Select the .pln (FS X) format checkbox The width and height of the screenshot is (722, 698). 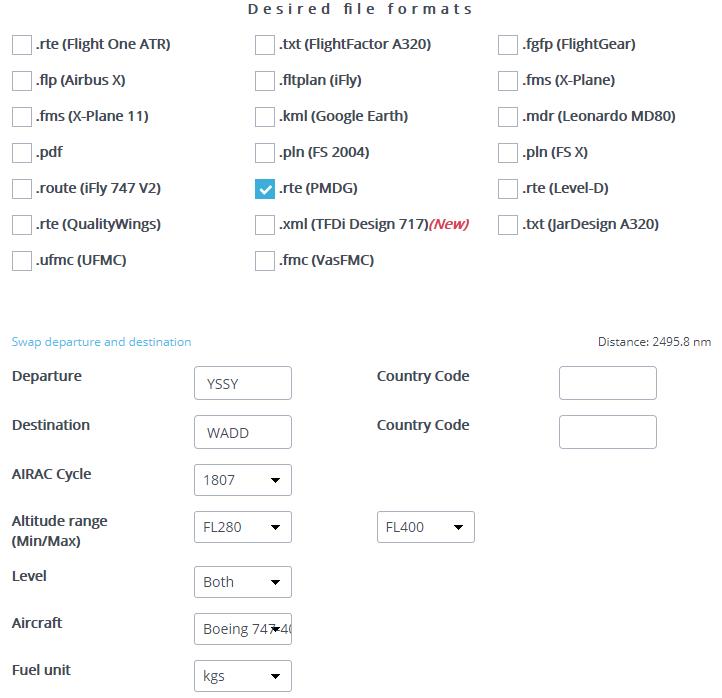pos(508,153)
